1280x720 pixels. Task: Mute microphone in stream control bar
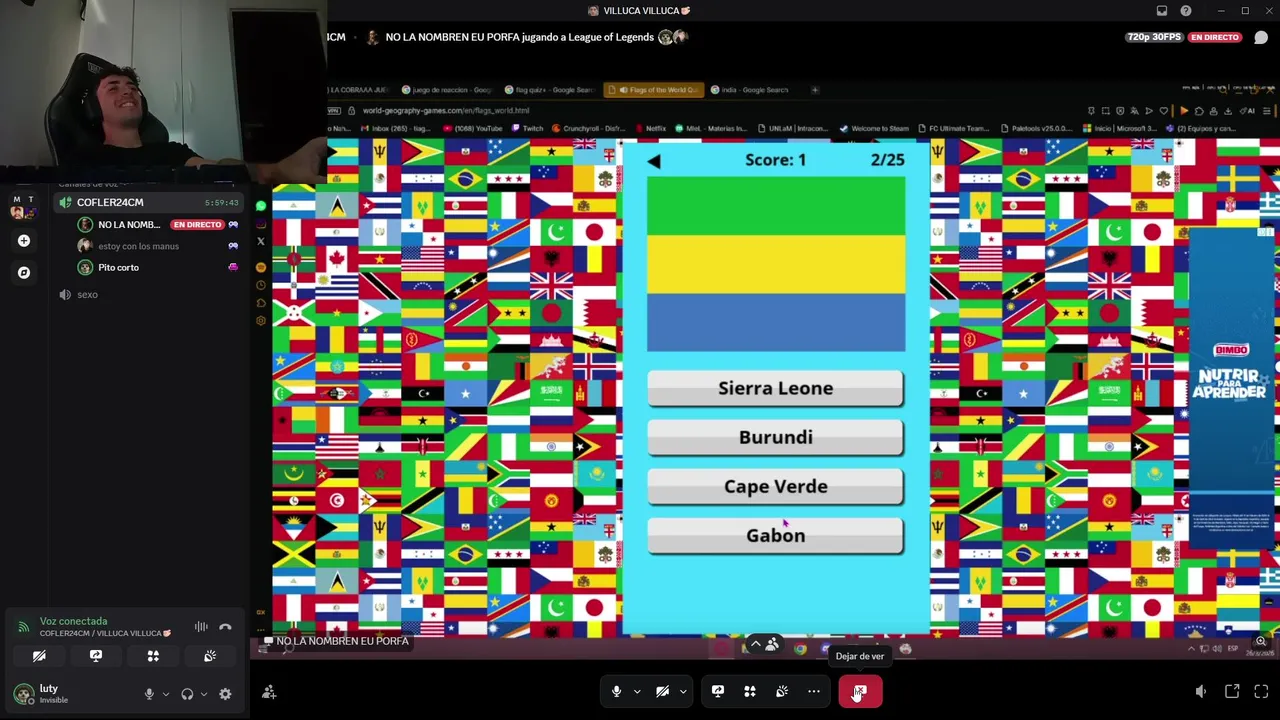coord(616,691)
